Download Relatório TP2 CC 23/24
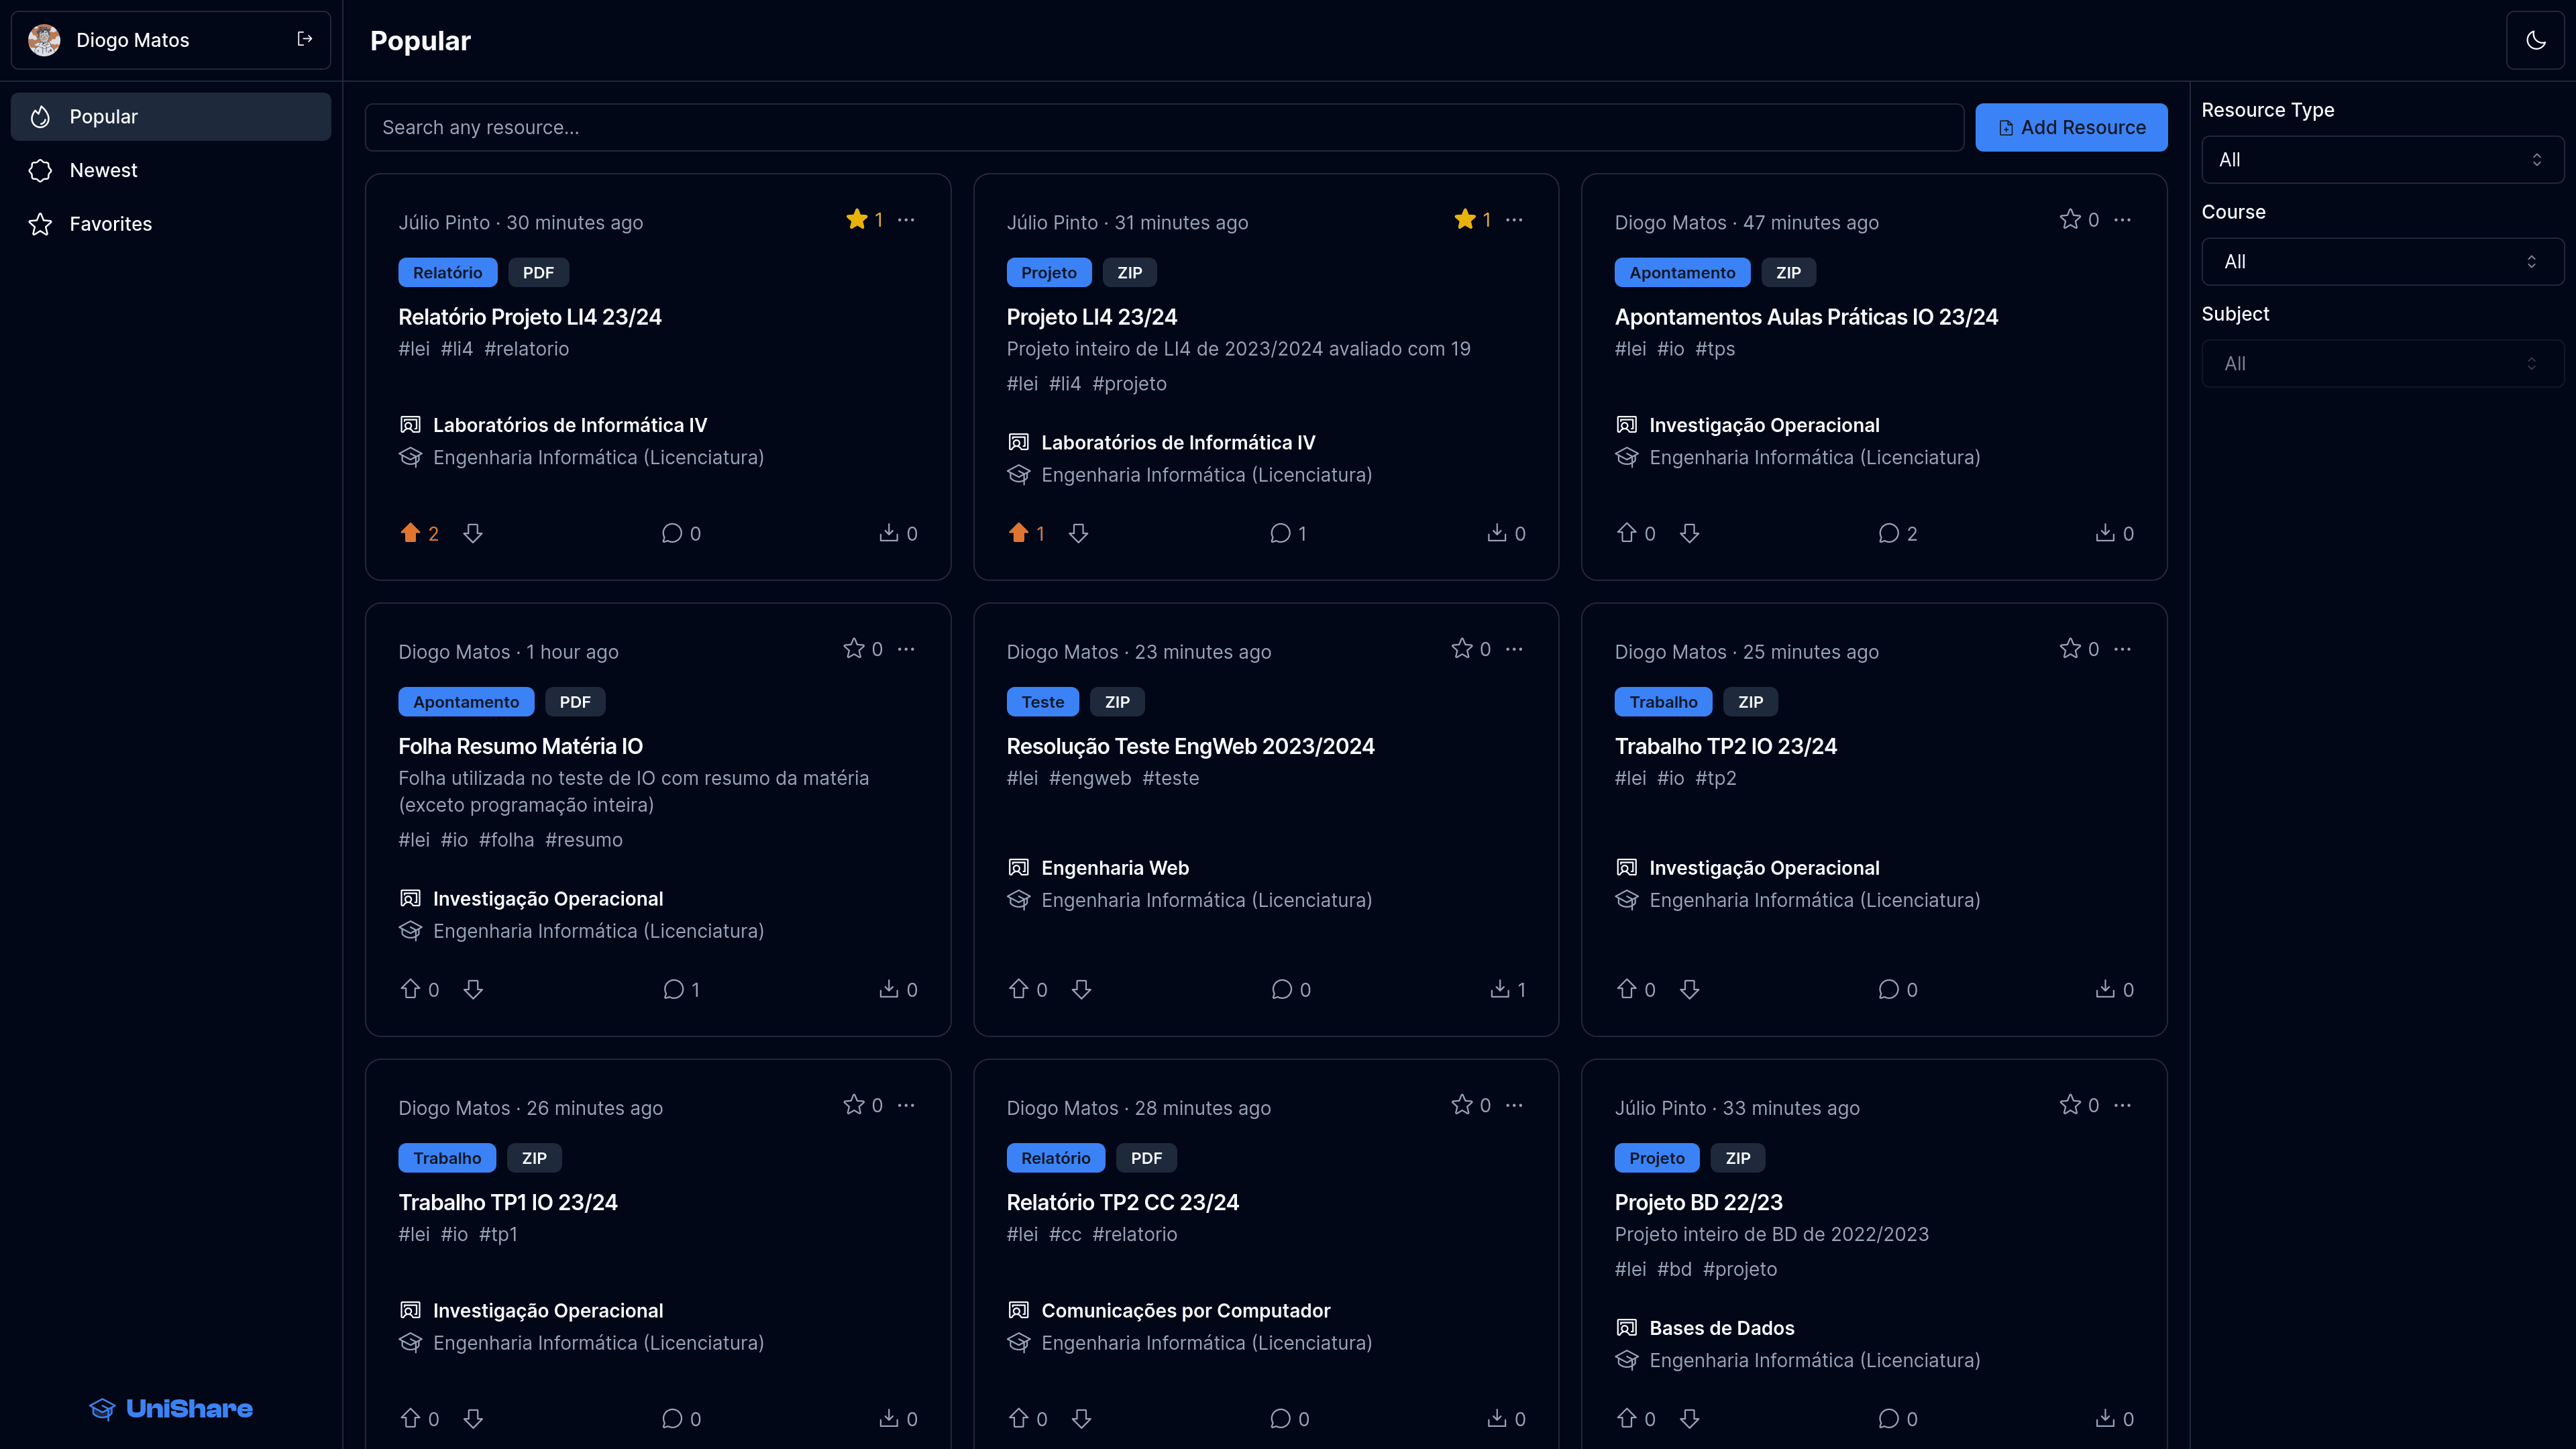Screen dimensions: 2576x1449 1506,1419
